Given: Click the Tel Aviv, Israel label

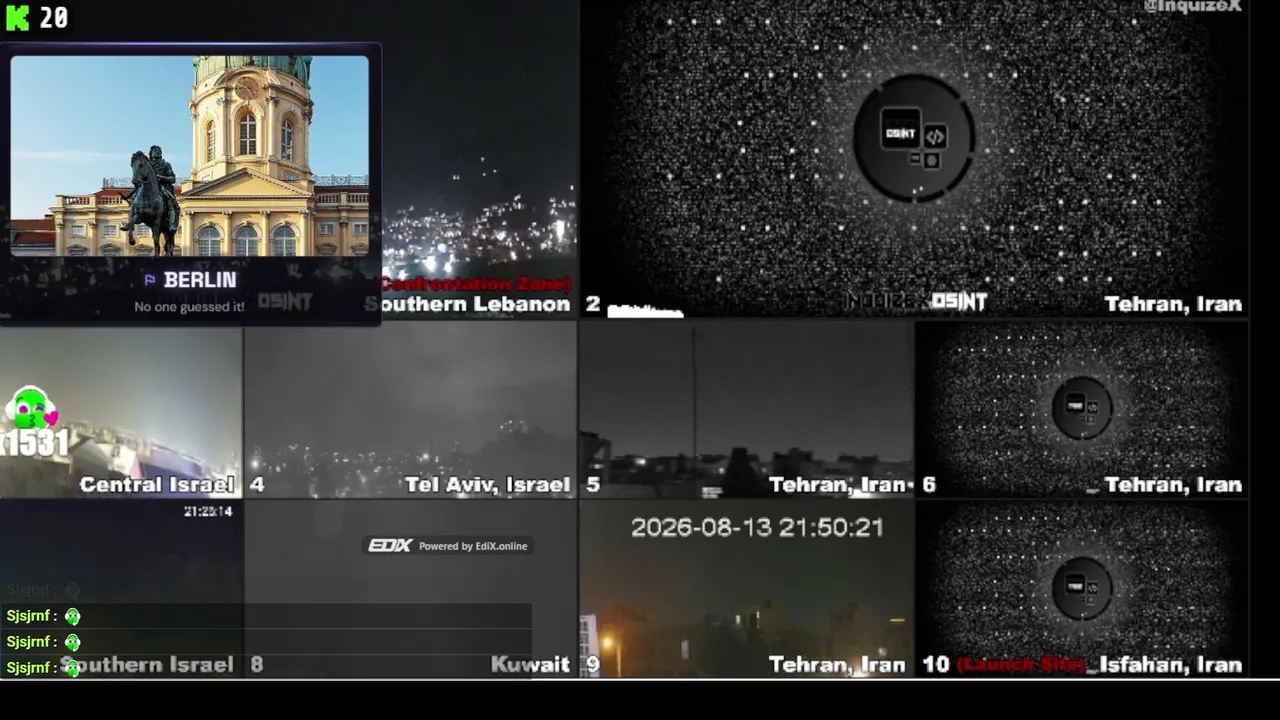Looking at the screenshot, I should pyautogui.click(x=488, y=485).
